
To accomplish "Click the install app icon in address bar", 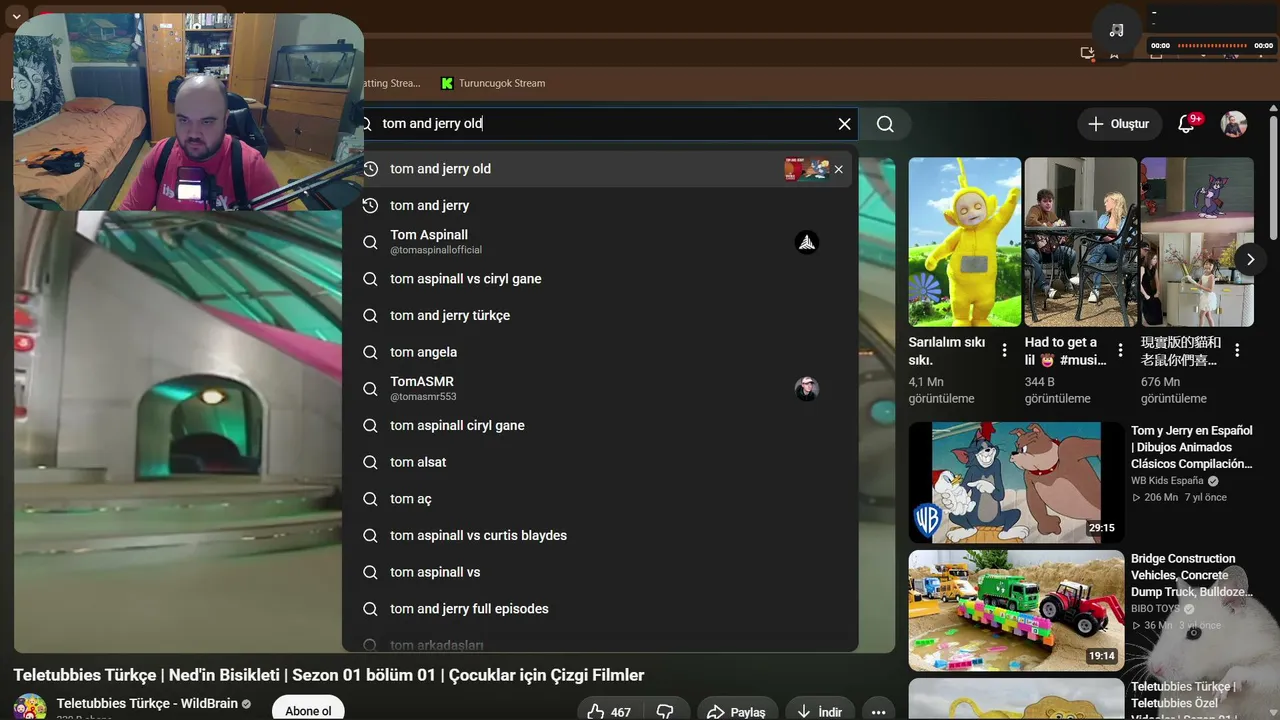I will coord(1087,53).
